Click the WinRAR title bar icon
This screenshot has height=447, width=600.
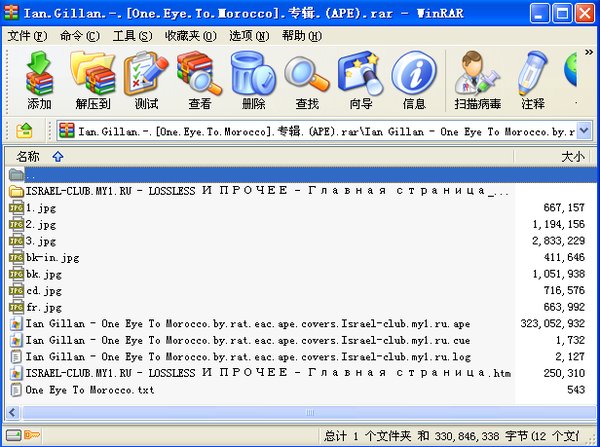tap(11, 13)
